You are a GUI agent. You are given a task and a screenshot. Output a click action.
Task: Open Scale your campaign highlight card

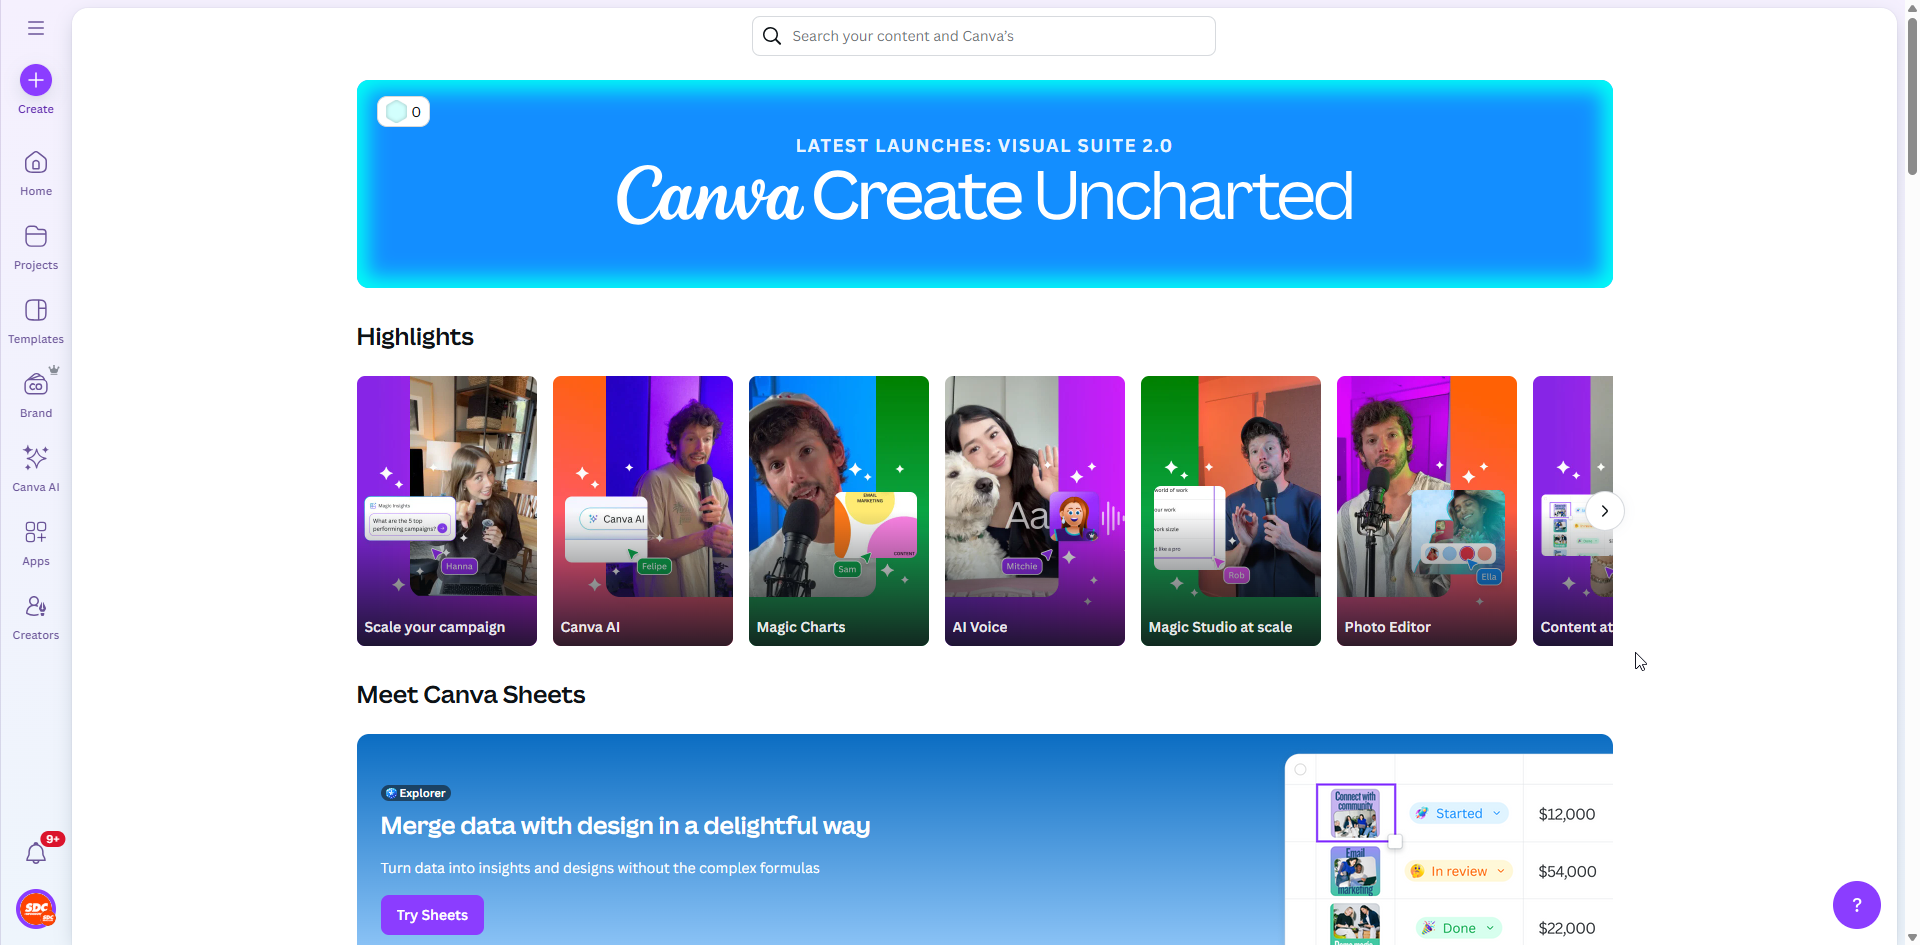click(x=447, y=511)
